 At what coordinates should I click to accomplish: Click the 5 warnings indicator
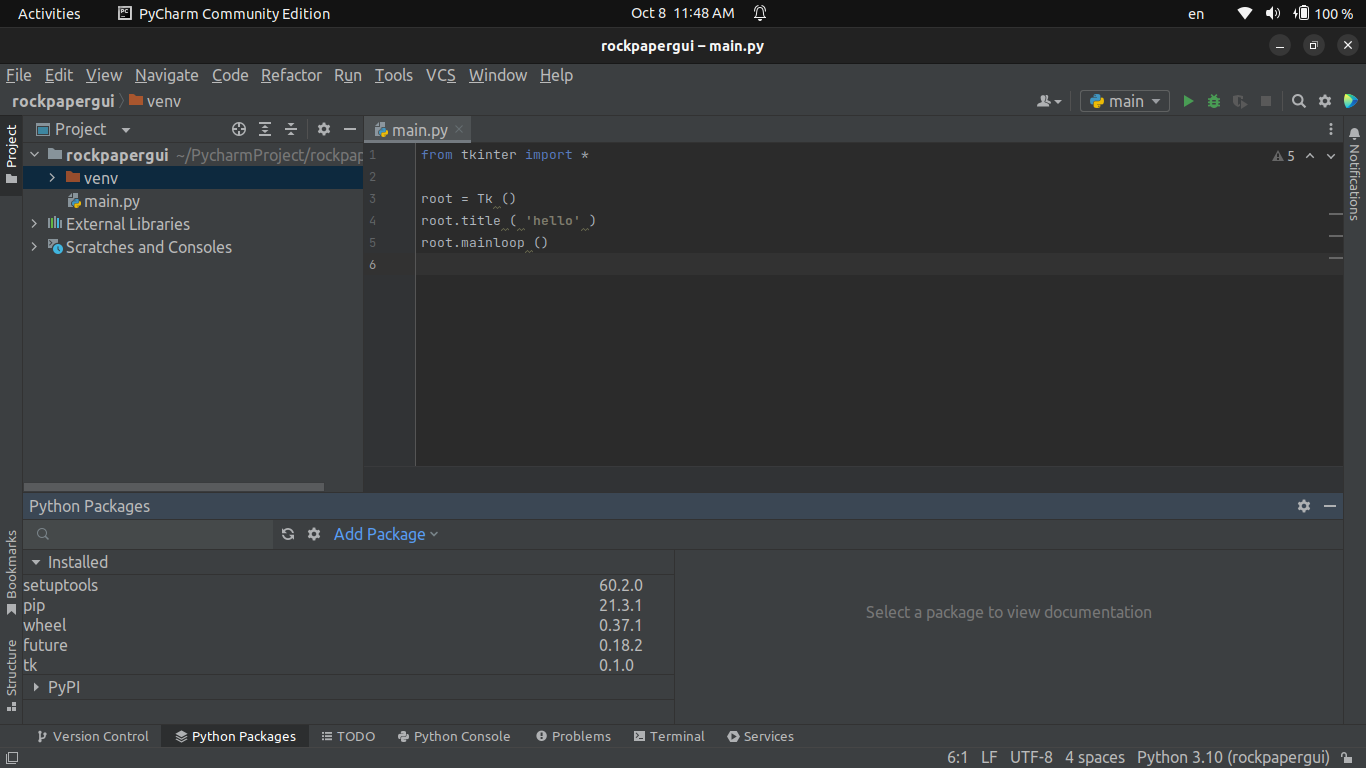point(1283,156)
